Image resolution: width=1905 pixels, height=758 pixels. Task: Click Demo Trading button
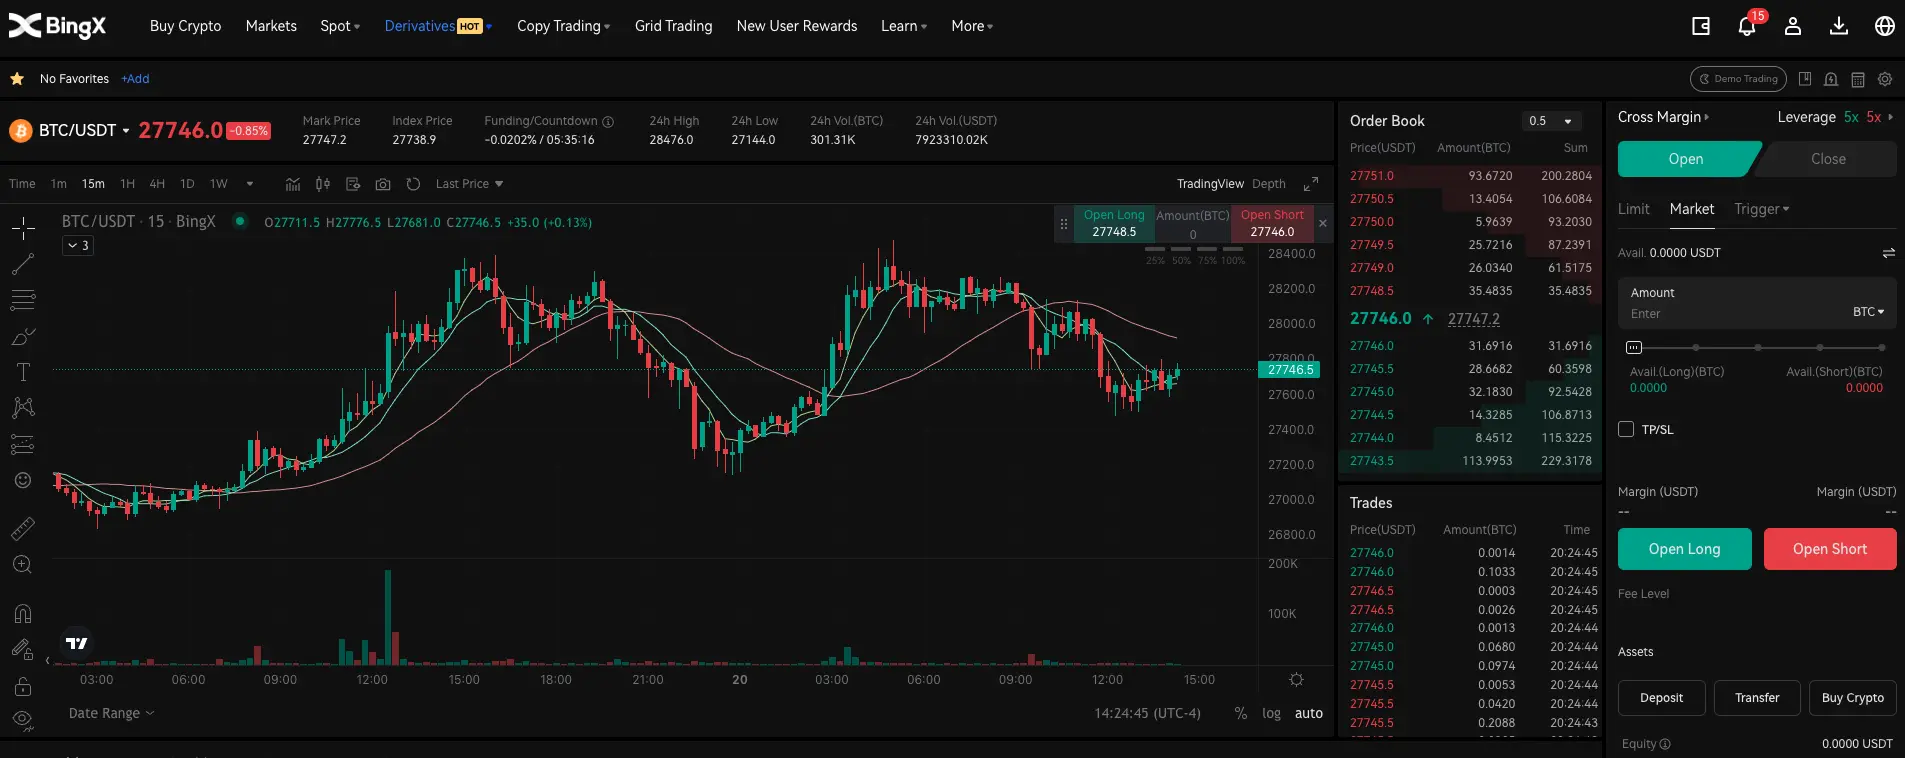click(1738, 79)
